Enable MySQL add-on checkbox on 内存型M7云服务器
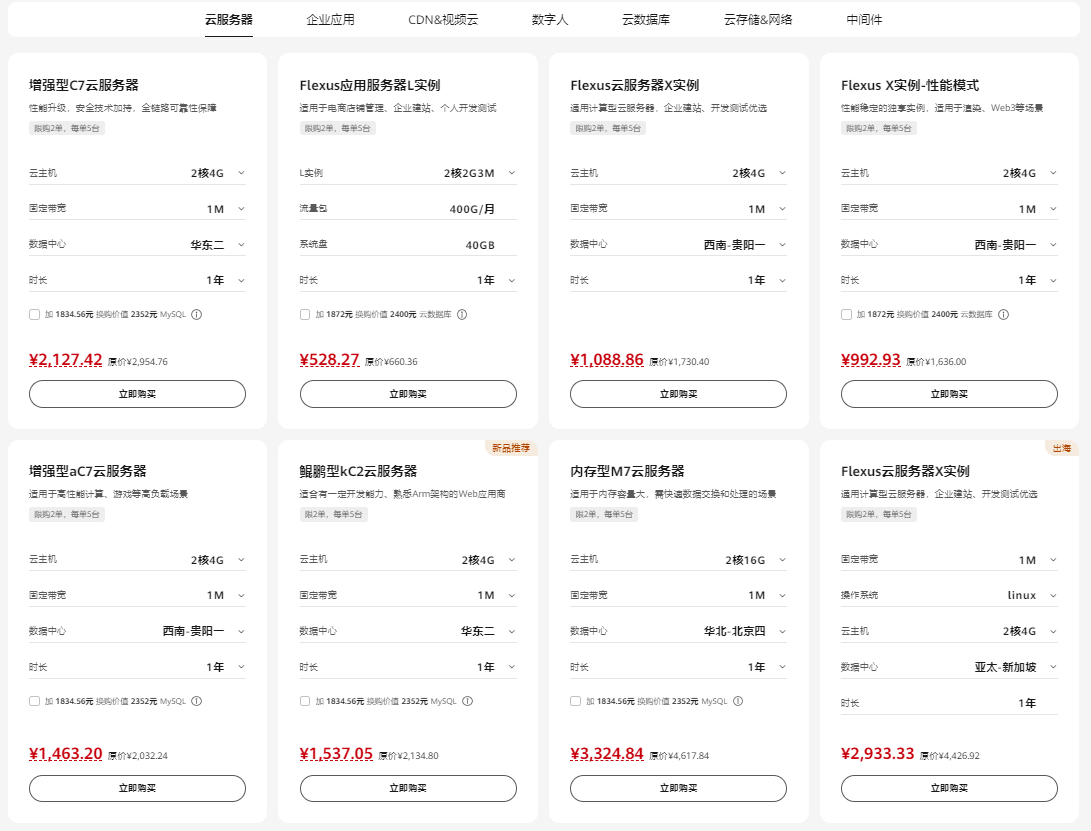Viewport: 1091px width, 831px height. [x=575, y=701]
